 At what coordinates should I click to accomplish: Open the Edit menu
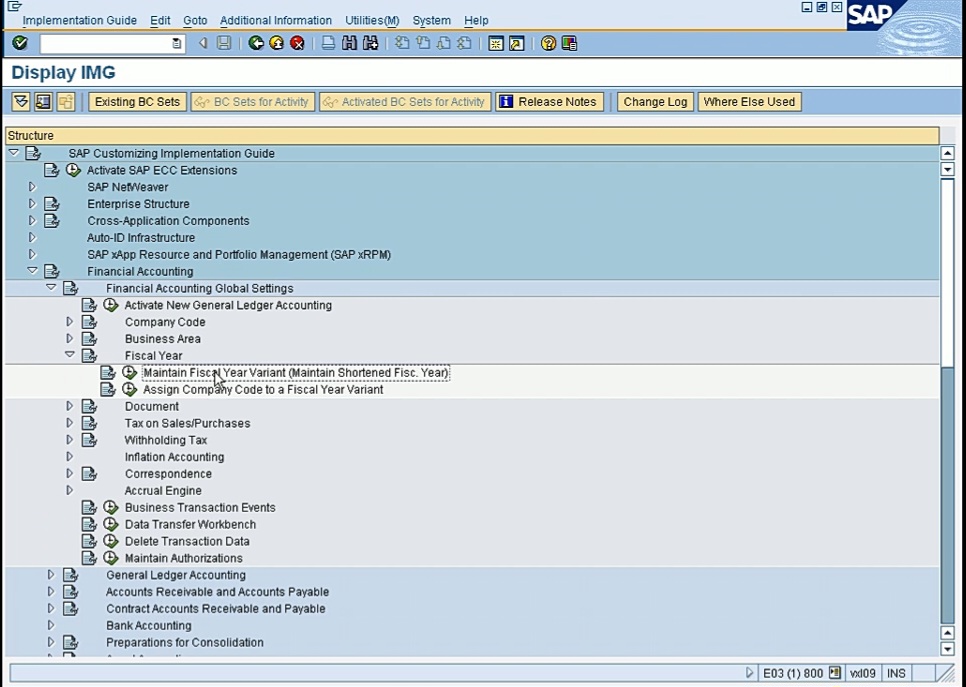[160, 20]
